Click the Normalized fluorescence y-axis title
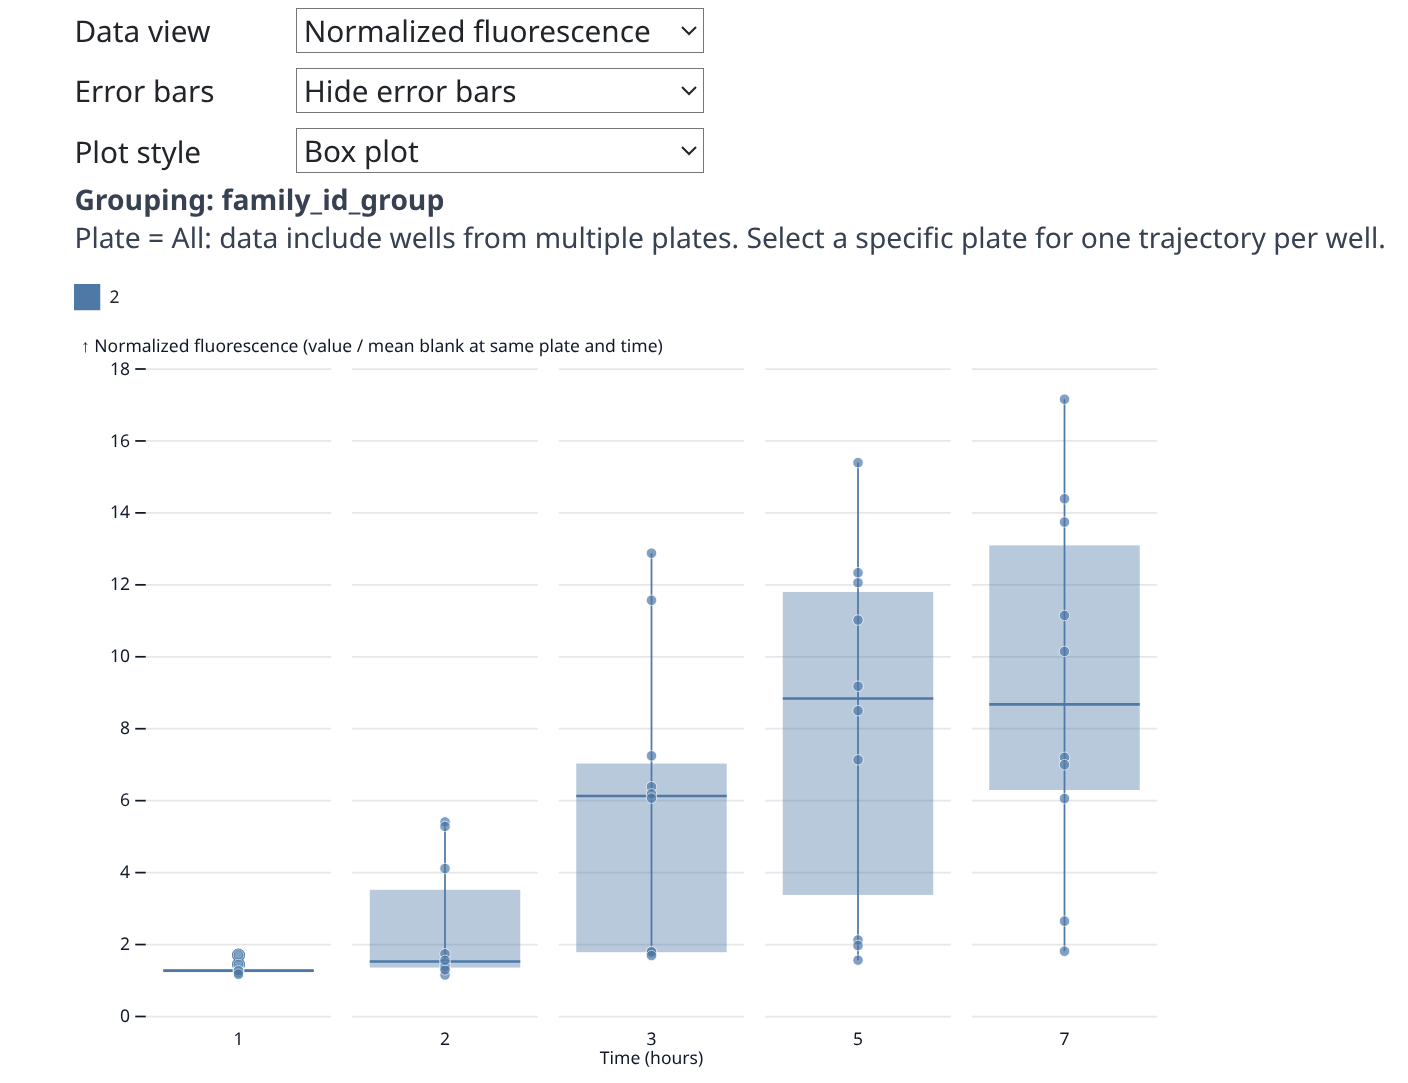 [378, 346]
